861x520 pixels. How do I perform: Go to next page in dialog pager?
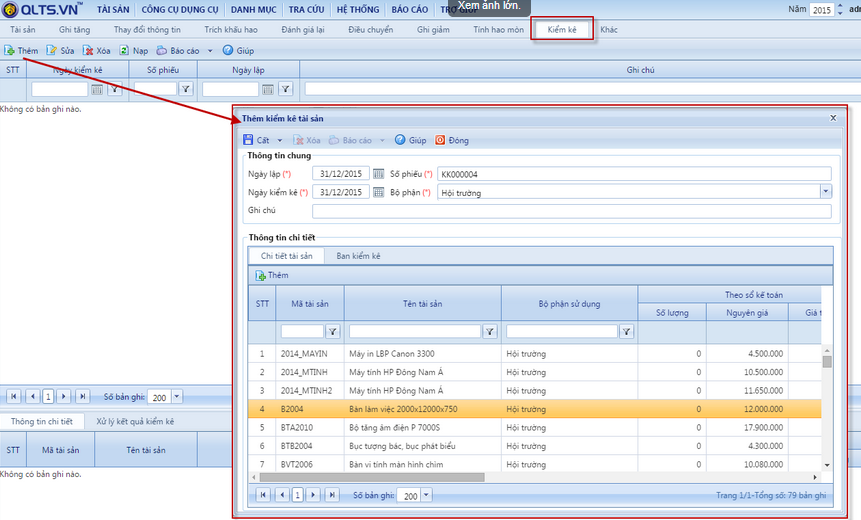click(x=314, y=495)
